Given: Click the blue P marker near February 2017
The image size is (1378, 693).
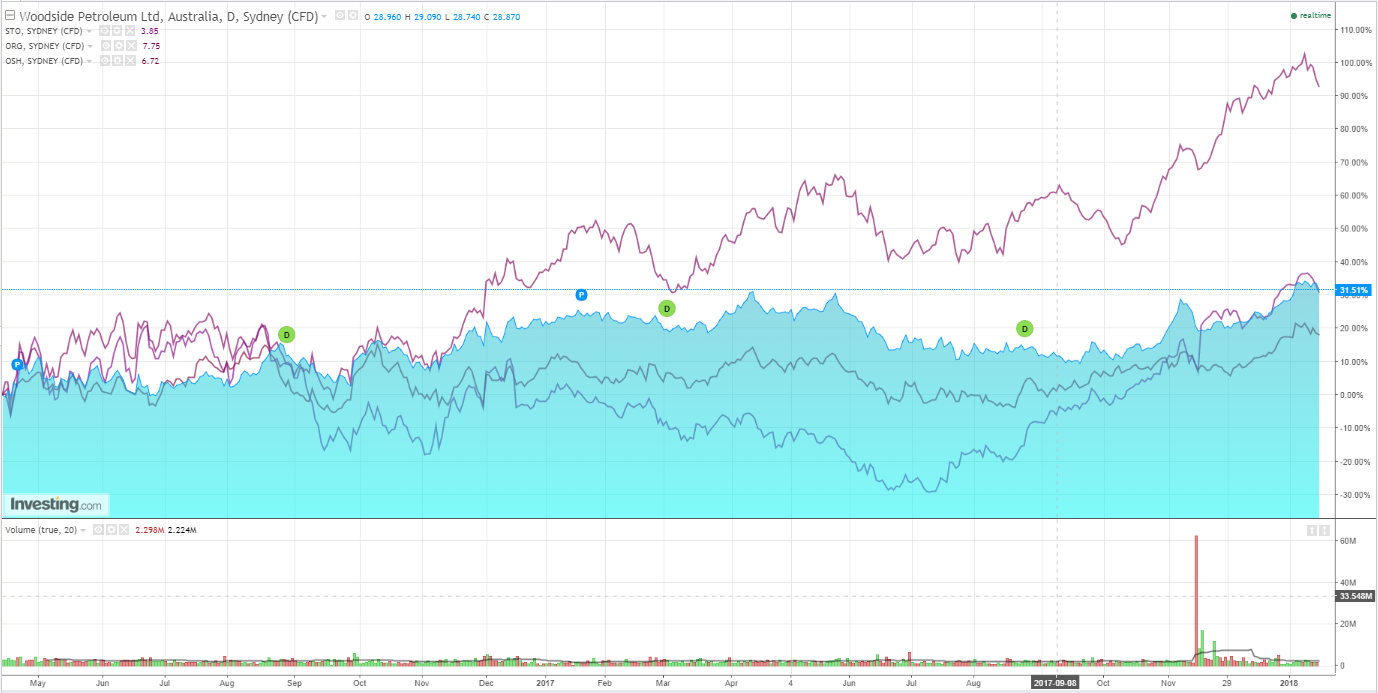Looking at the screenshot, I should 581,294.
